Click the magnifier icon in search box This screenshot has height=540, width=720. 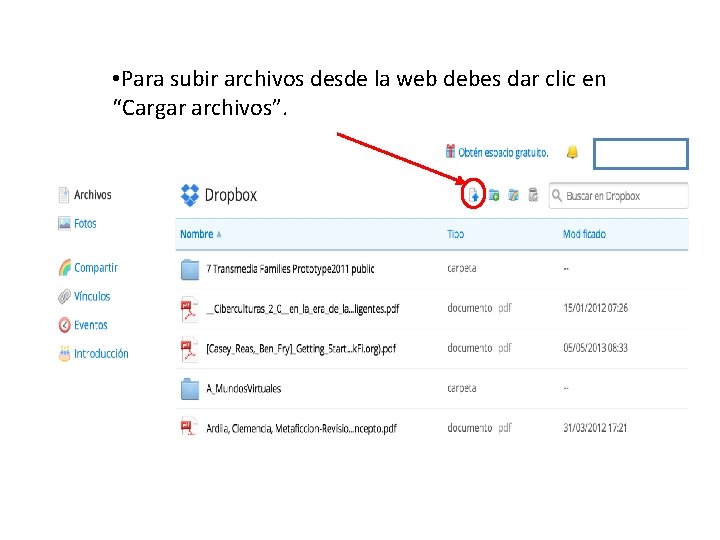tap(557, 196)
